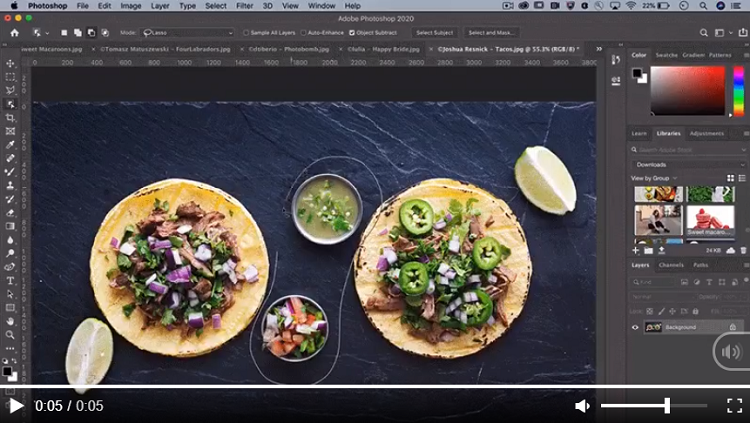Select the Crop tool
This screenshot has width=750, height=423.
(10, 117)
